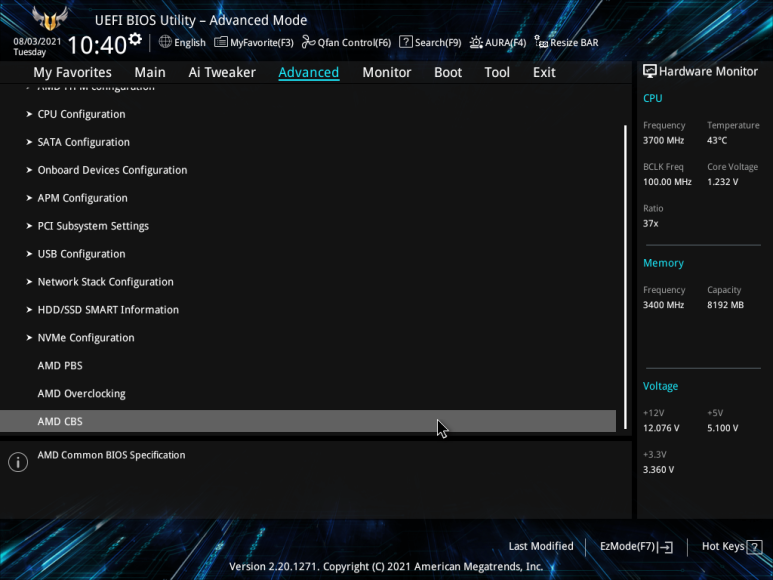The width and height of the screenshot is (773, 580).
Task: Expand PCI Subsystem Settings arrow
Action: point(29,226)
